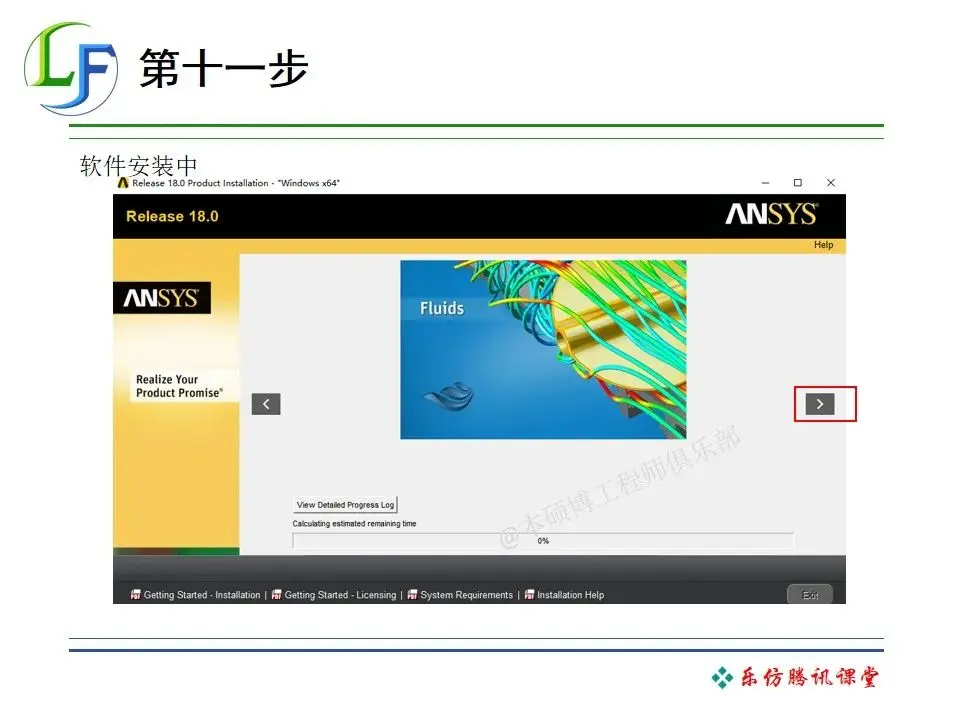Open the Installation Help link
Image resolution: width=960 pixels, height=720 pixels.
pyautogui.click(x=571, y=595)
